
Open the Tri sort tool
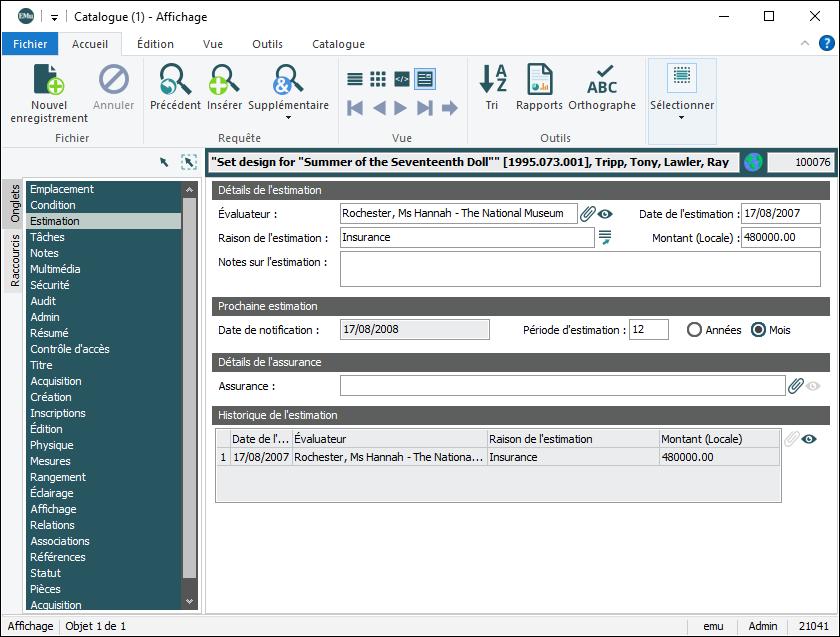pos(492,80)
